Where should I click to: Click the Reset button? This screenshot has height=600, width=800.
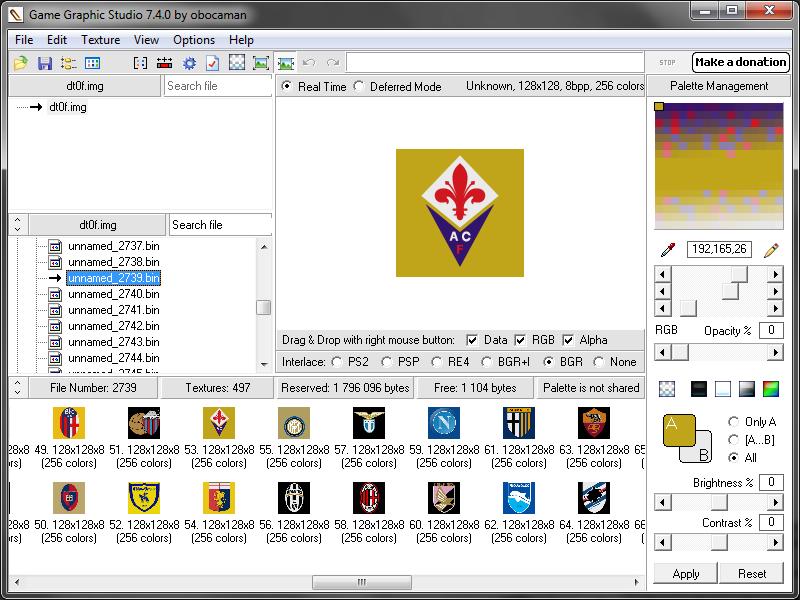point(752,573)
